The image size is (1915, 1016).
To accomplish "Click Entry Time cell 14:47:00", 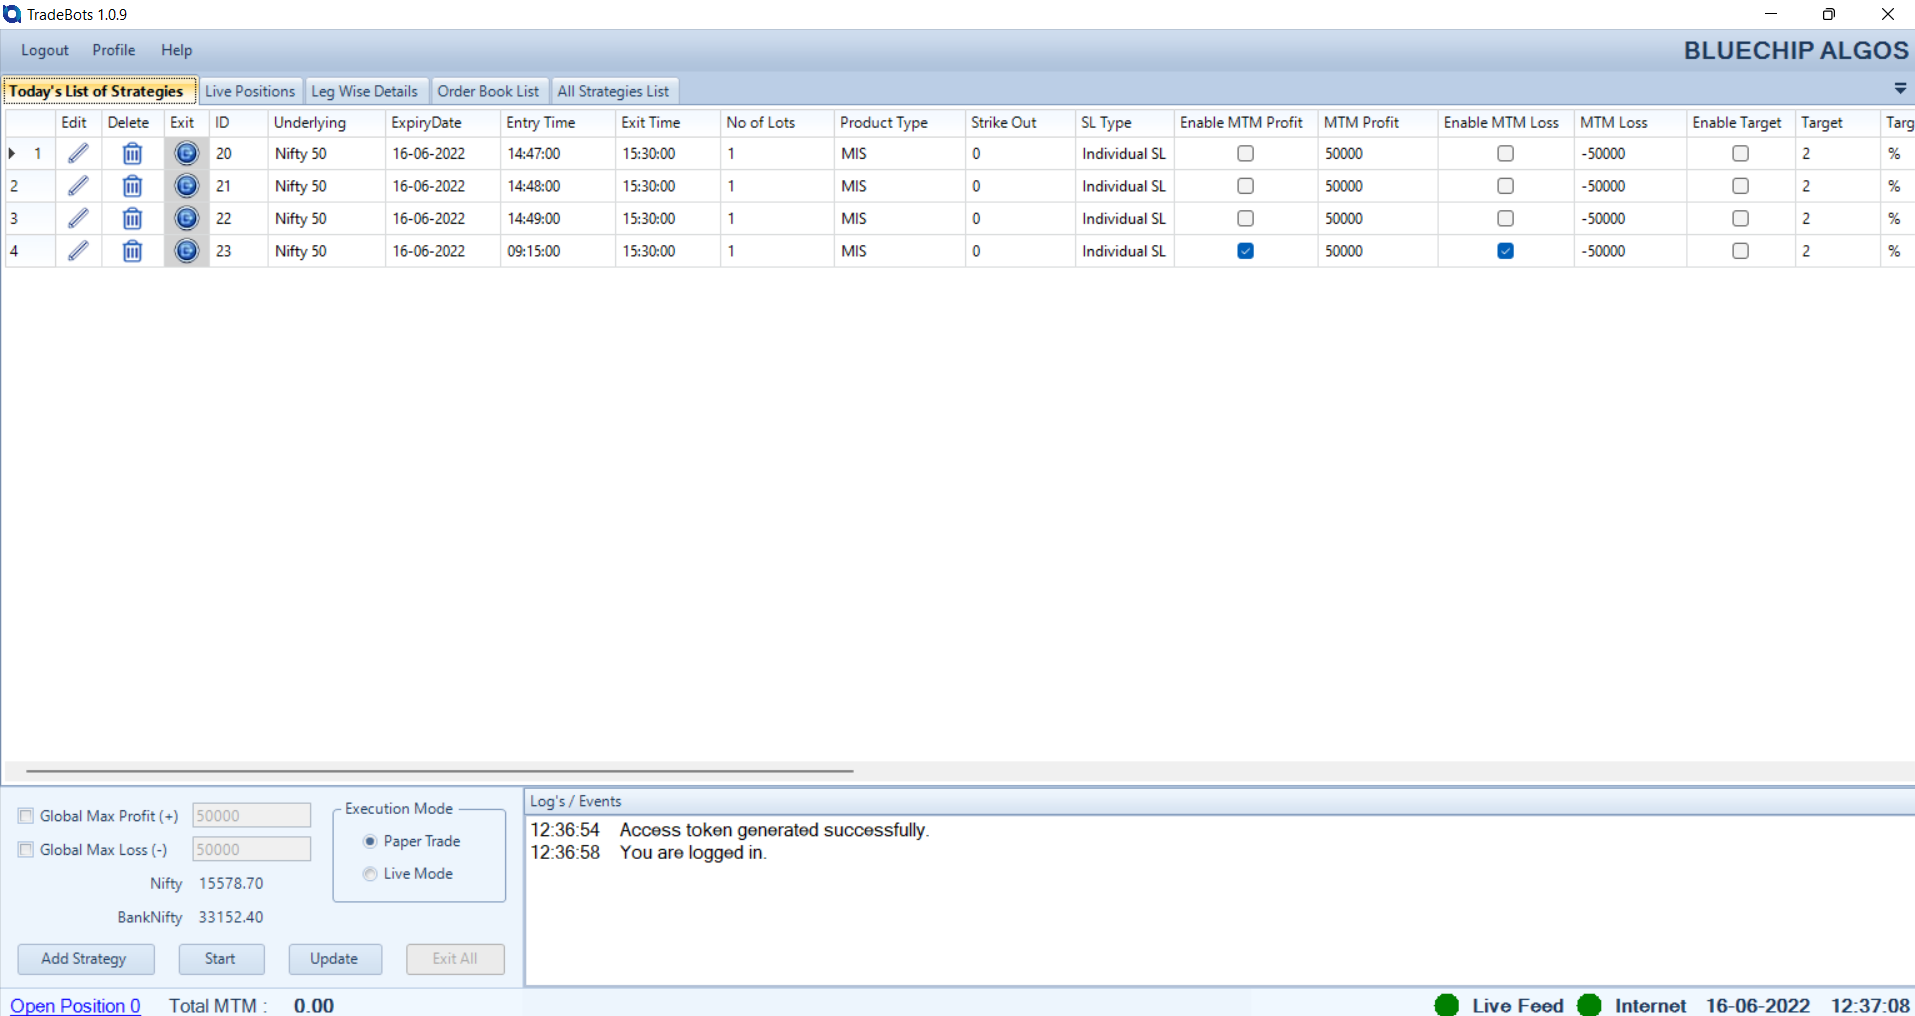I will (557, 153).
